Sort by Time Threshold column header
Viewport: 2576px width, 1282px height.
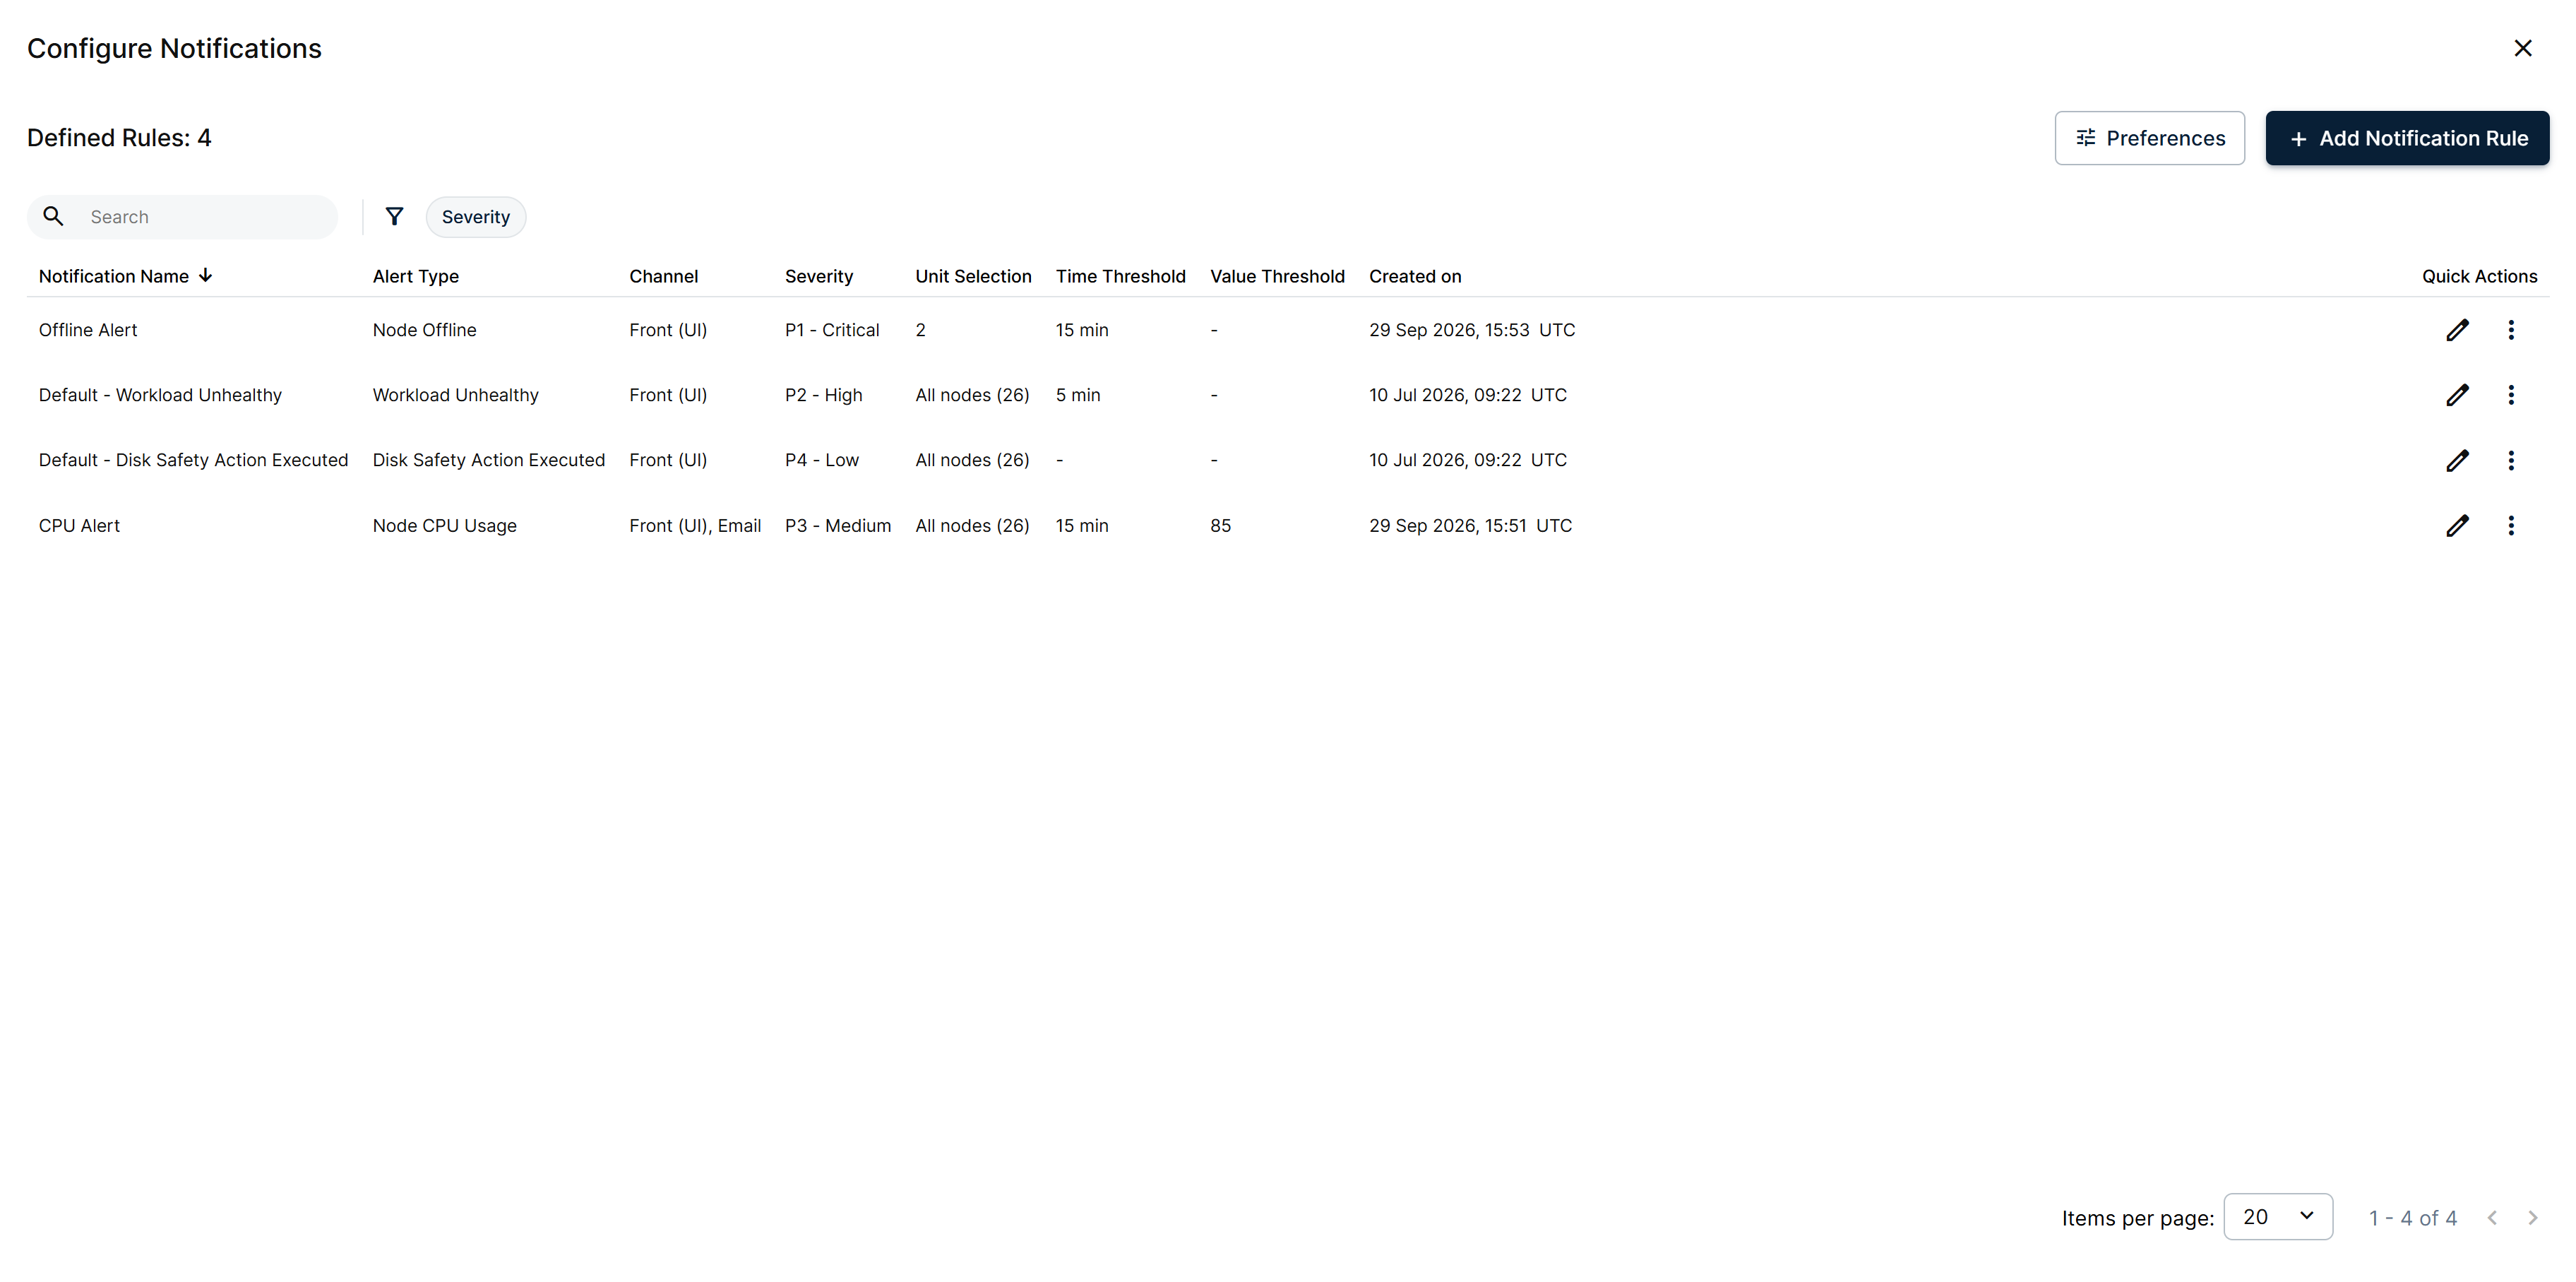click(1121, 276)
